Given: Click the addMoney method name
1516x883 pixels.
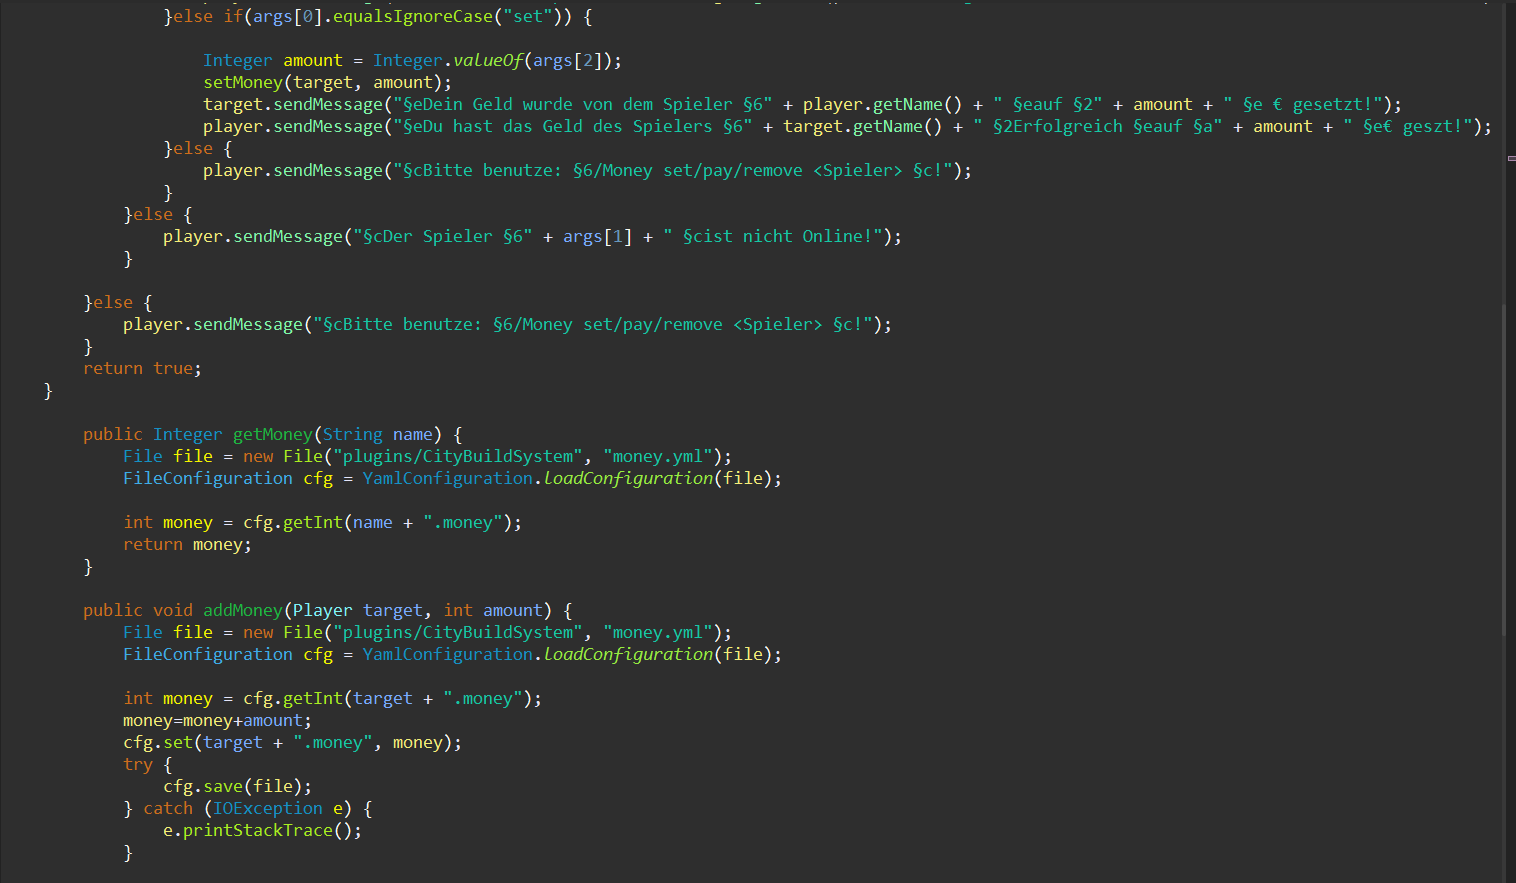Looking at the screenshot, I should click(x=243, y=610).
